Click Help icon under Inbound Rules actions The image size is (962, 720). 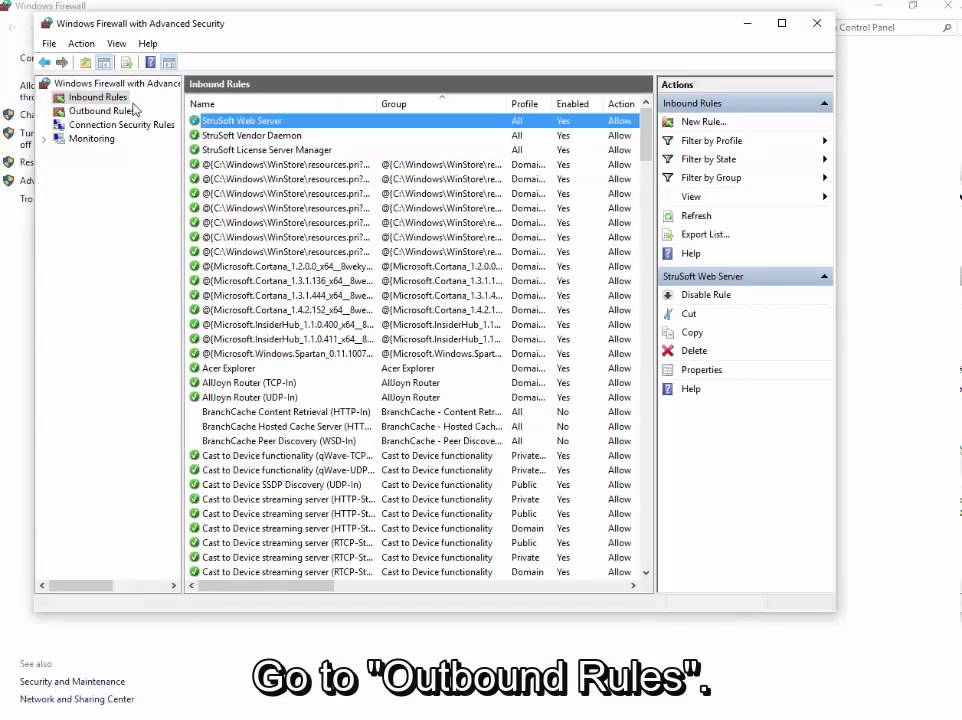tap(668, 254)
